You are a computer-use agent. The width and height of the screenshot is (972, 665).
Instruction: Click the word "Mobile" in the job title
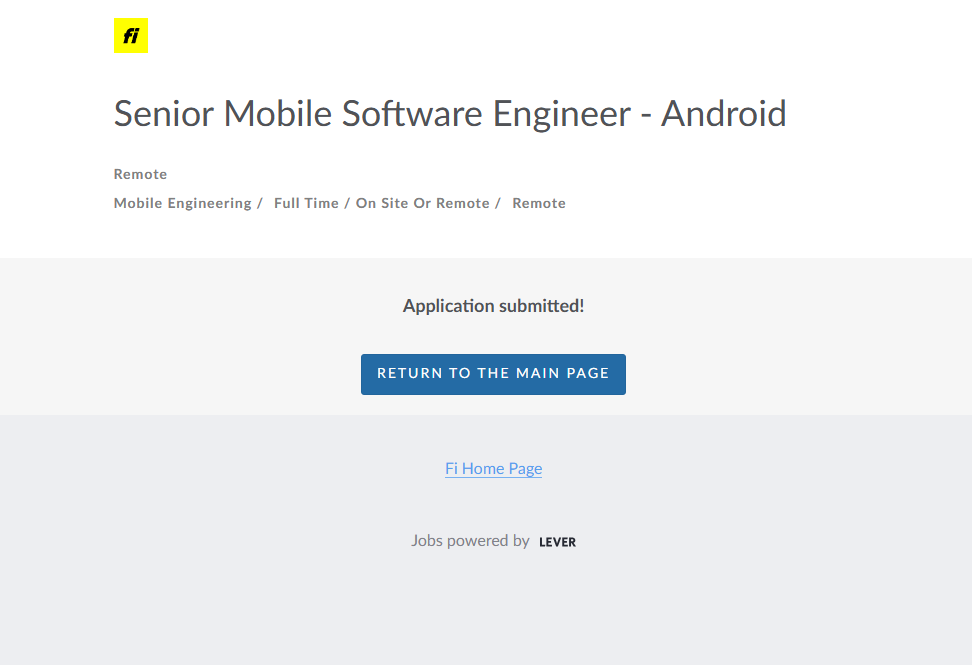(278, 114)
